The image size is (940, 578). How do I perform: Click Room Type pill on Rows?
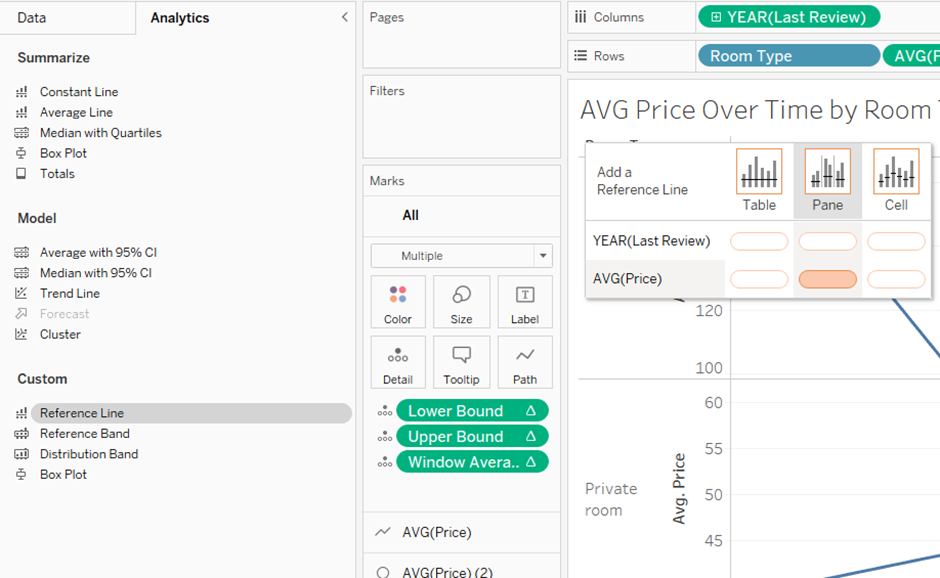tap(789, 56)
